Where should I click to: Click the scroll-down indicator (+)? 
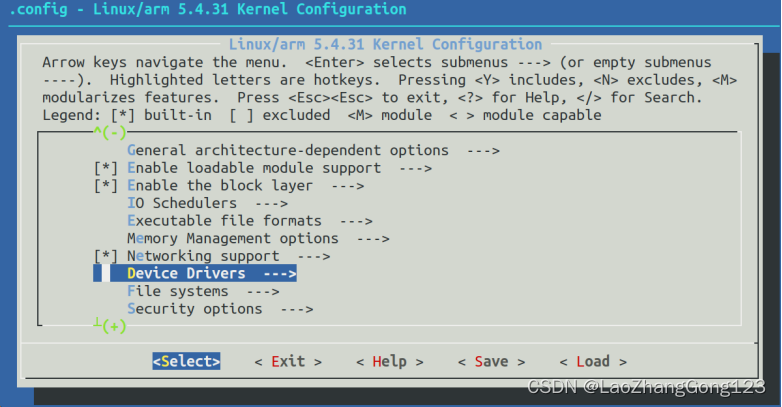(x=110, y=327)
